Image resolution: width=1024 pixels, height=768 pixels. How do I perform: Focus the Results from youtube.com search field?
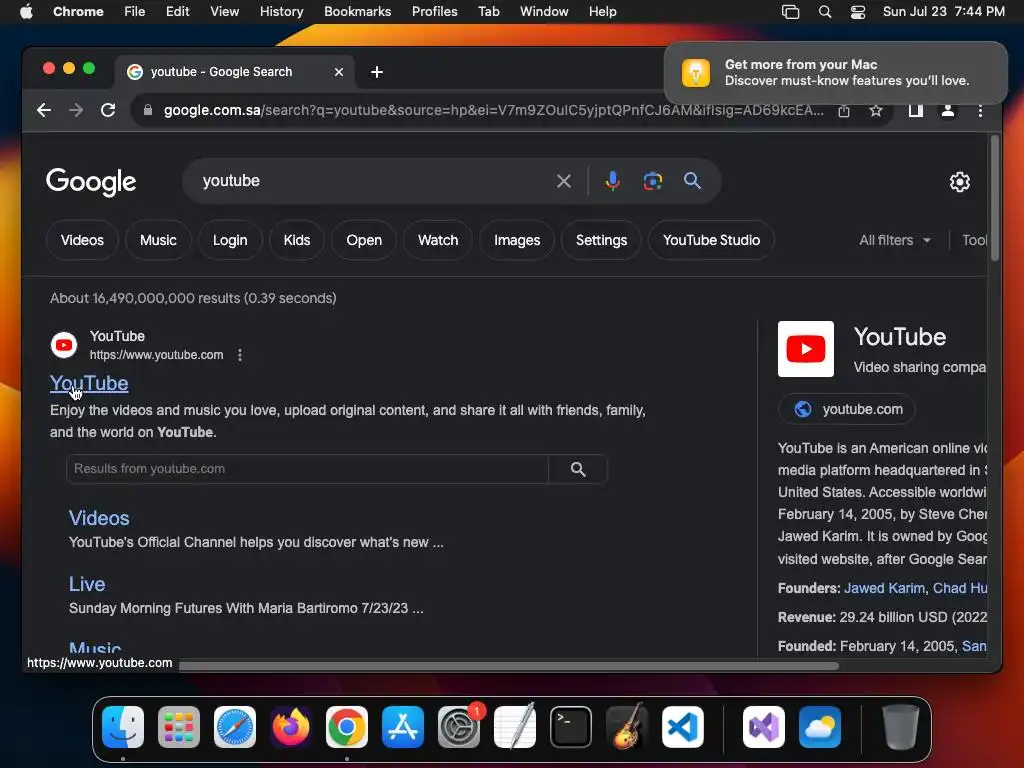[307, 469]
